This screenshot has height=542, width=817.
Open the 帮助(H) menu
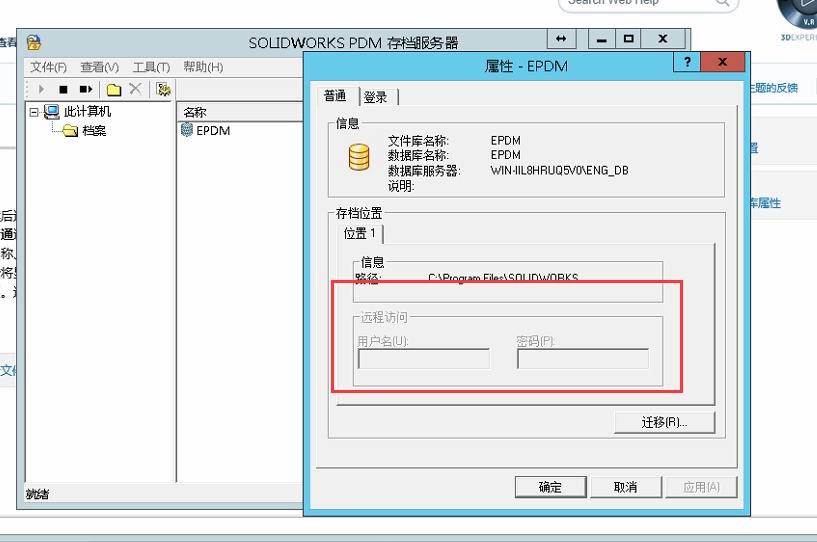(x=203, y=67)
